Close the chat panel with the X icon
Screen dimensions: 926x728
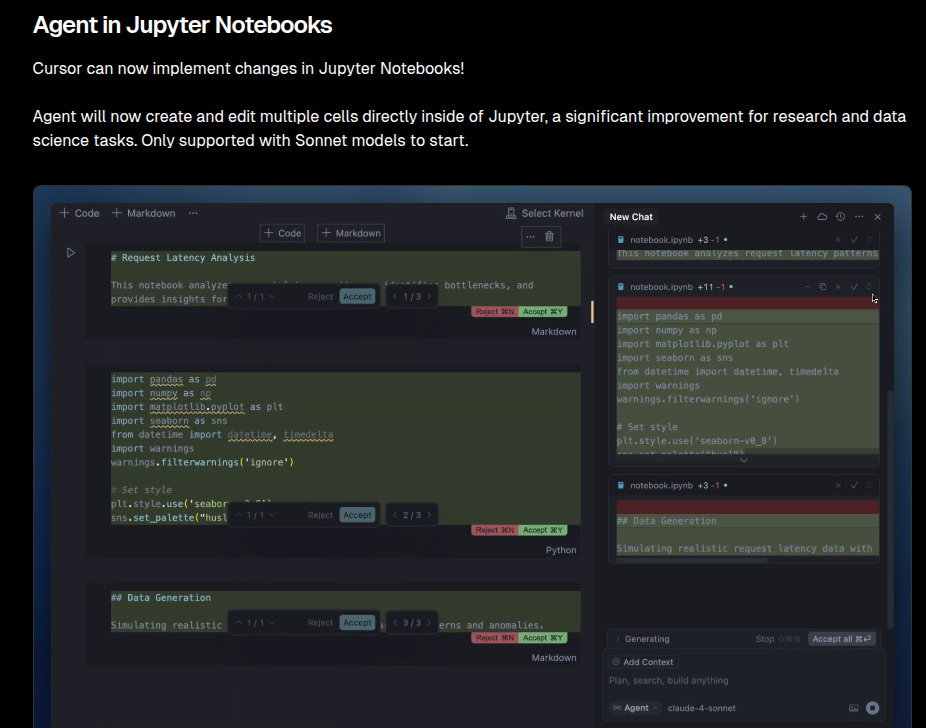(878, 217)
